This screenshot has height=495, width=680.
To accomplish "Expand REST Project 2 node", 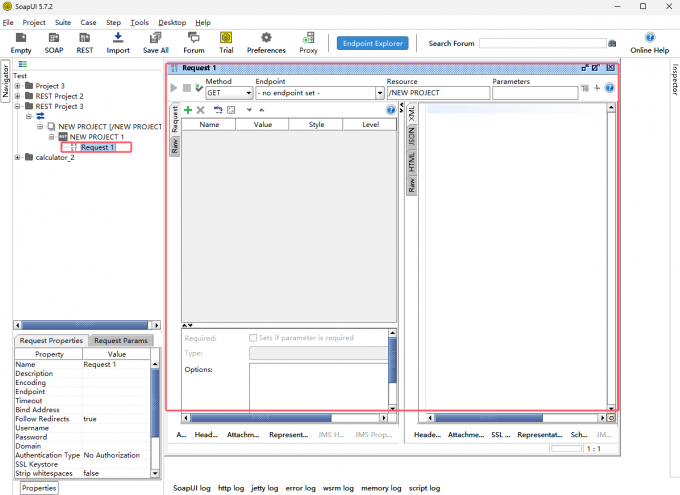I will [x=17, y=96].
